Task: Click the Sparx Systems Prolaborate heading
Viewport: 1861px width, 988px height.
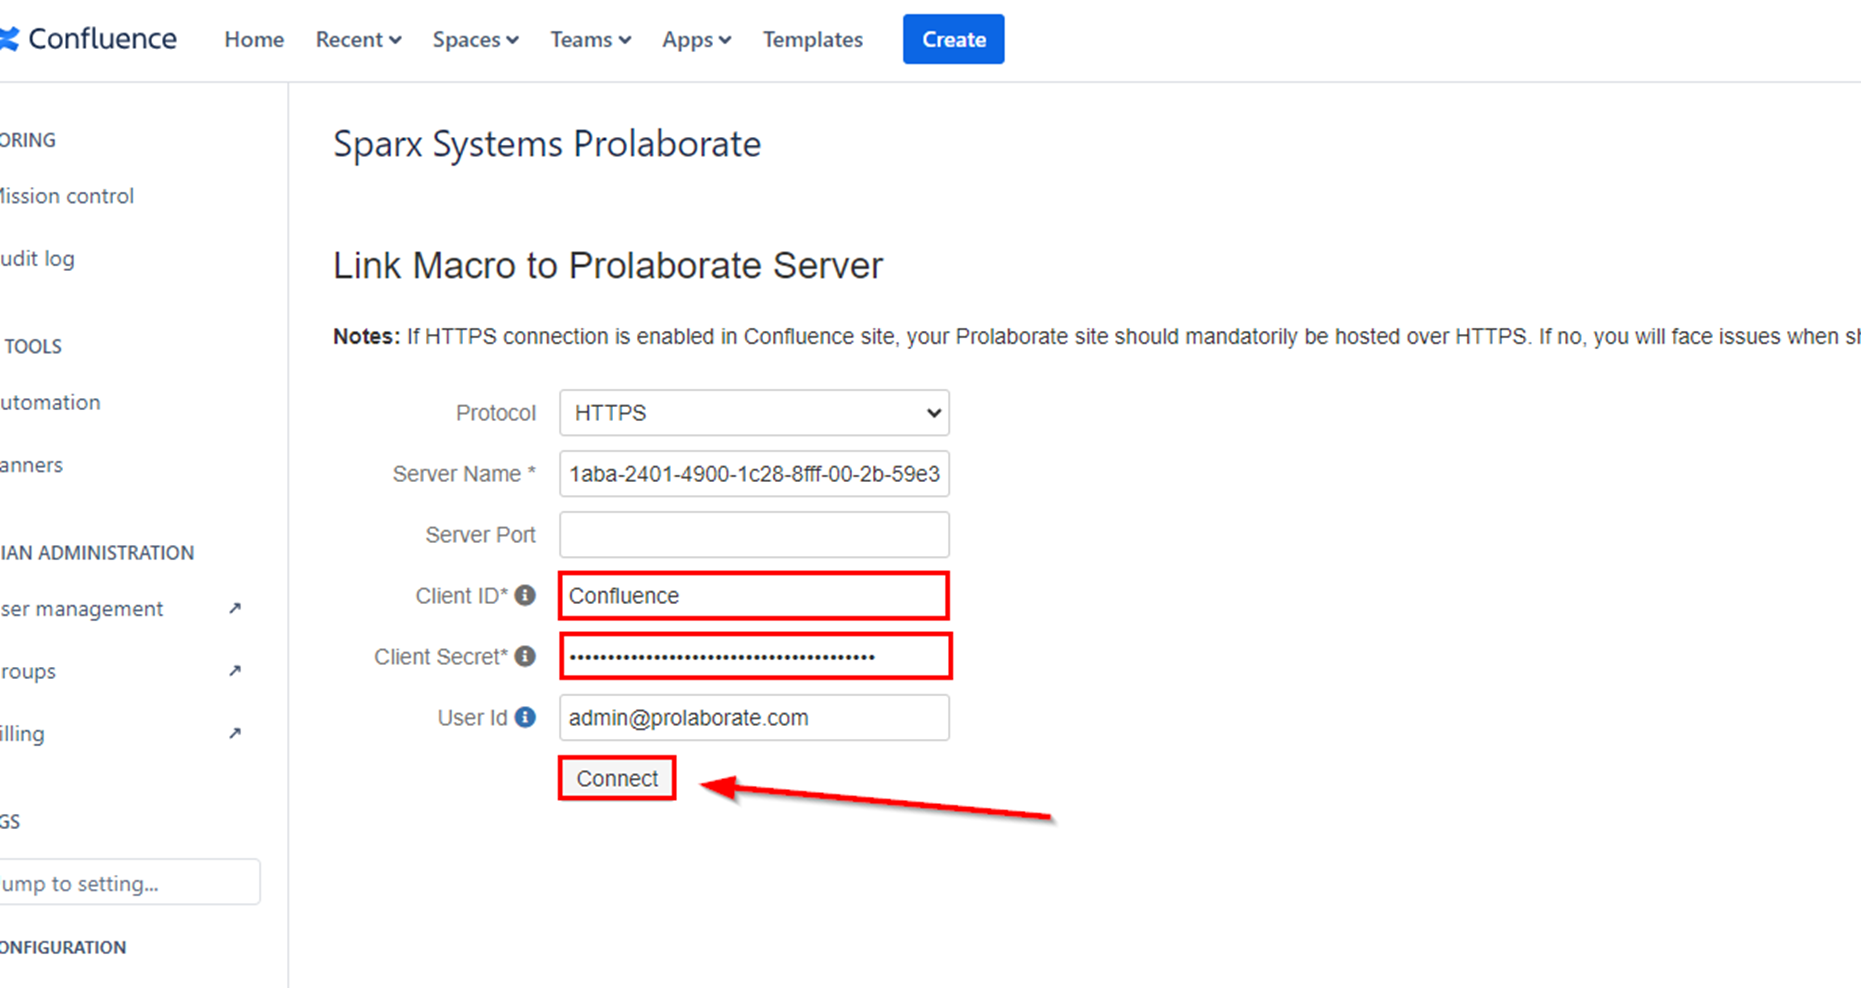Action: point(547,144)
